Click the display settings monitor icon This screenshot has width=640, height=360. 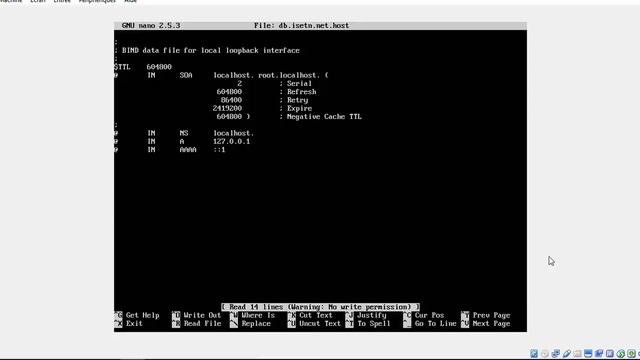(x=588, y=353)
